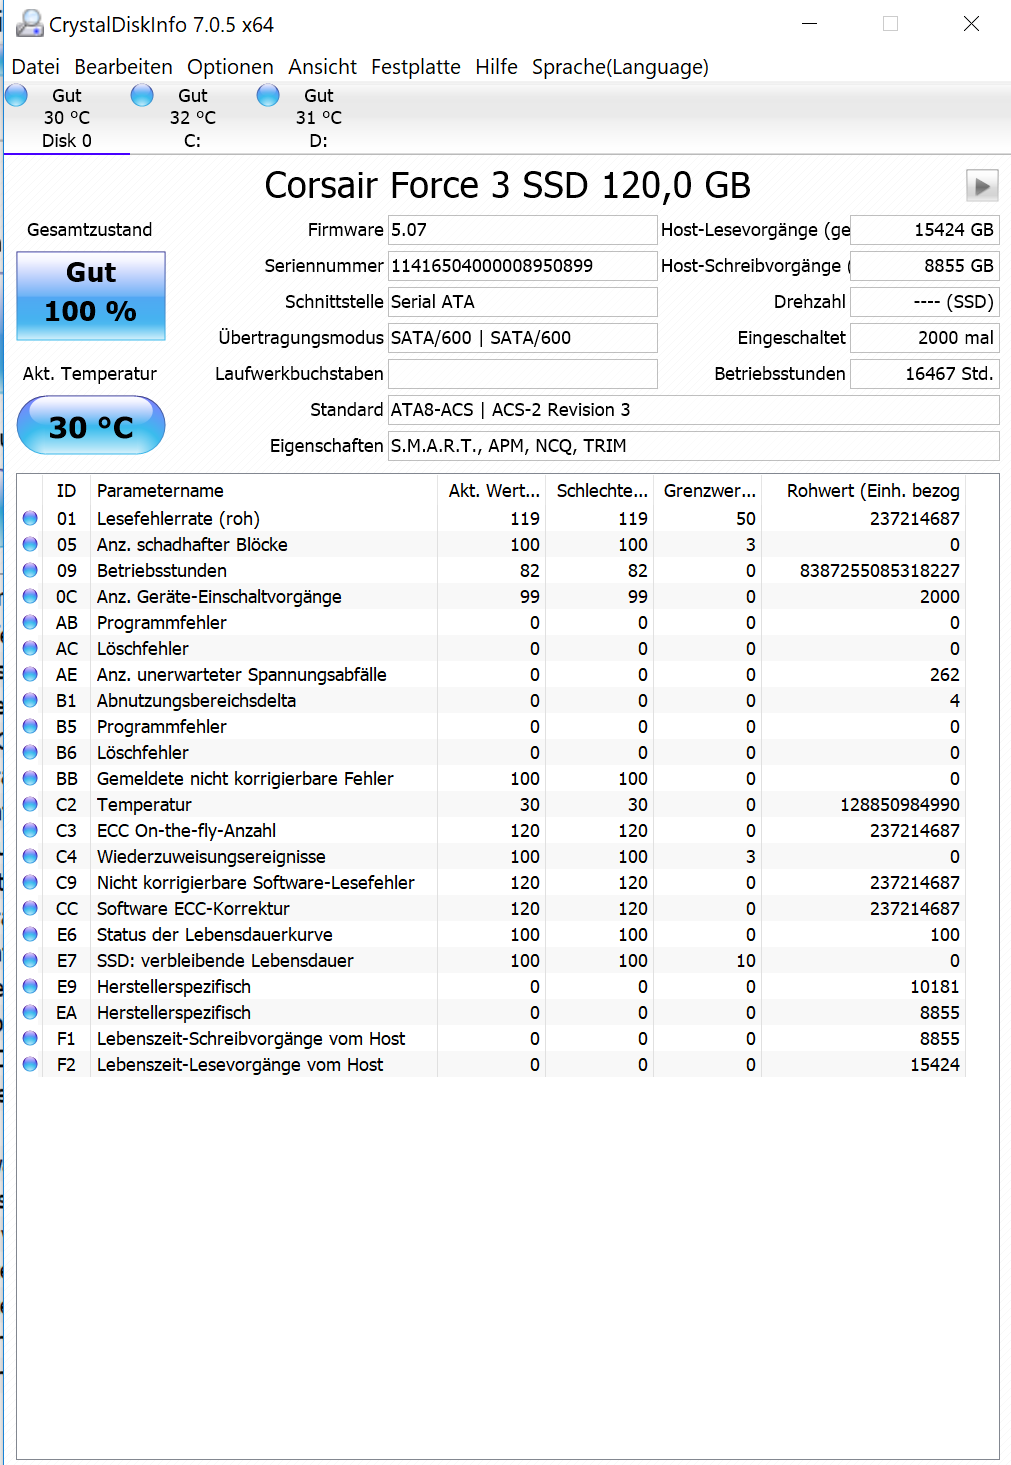Open the Ansicht menu
This screenshot has width=1011, height=1465.
click(322, 67)
